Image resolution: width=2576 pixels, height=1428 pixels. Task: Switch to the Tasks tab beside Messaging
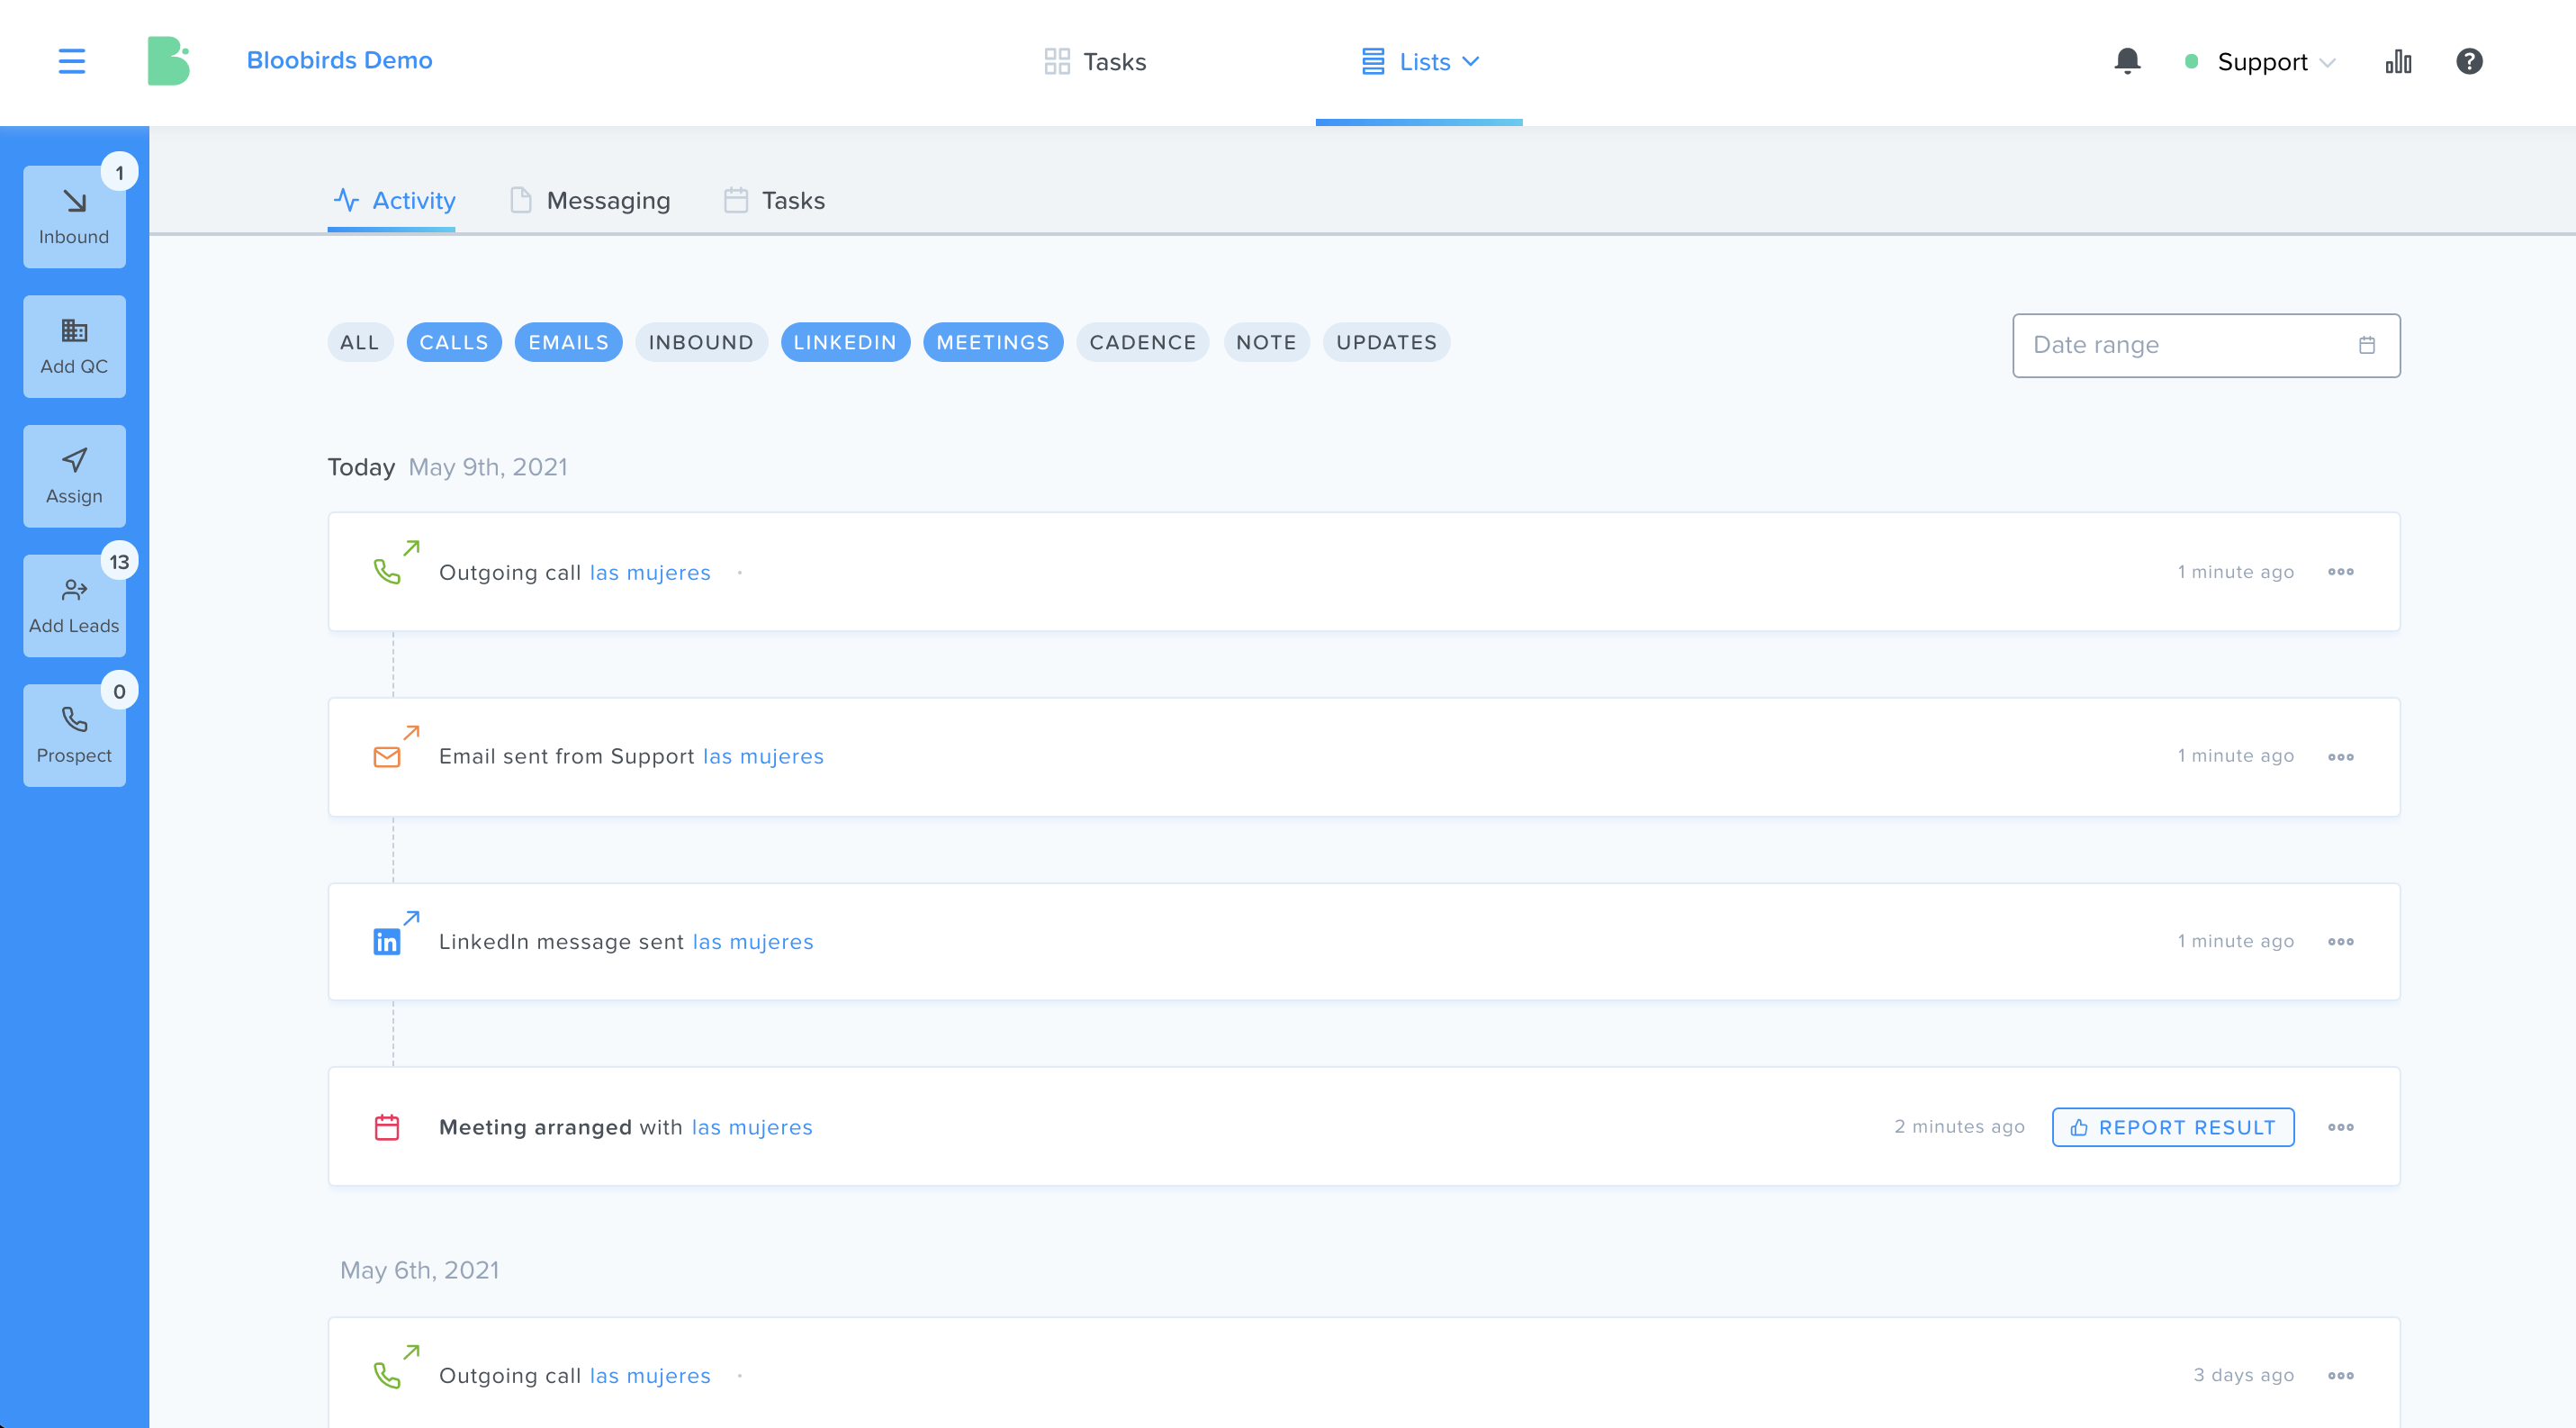coord(775,201)
